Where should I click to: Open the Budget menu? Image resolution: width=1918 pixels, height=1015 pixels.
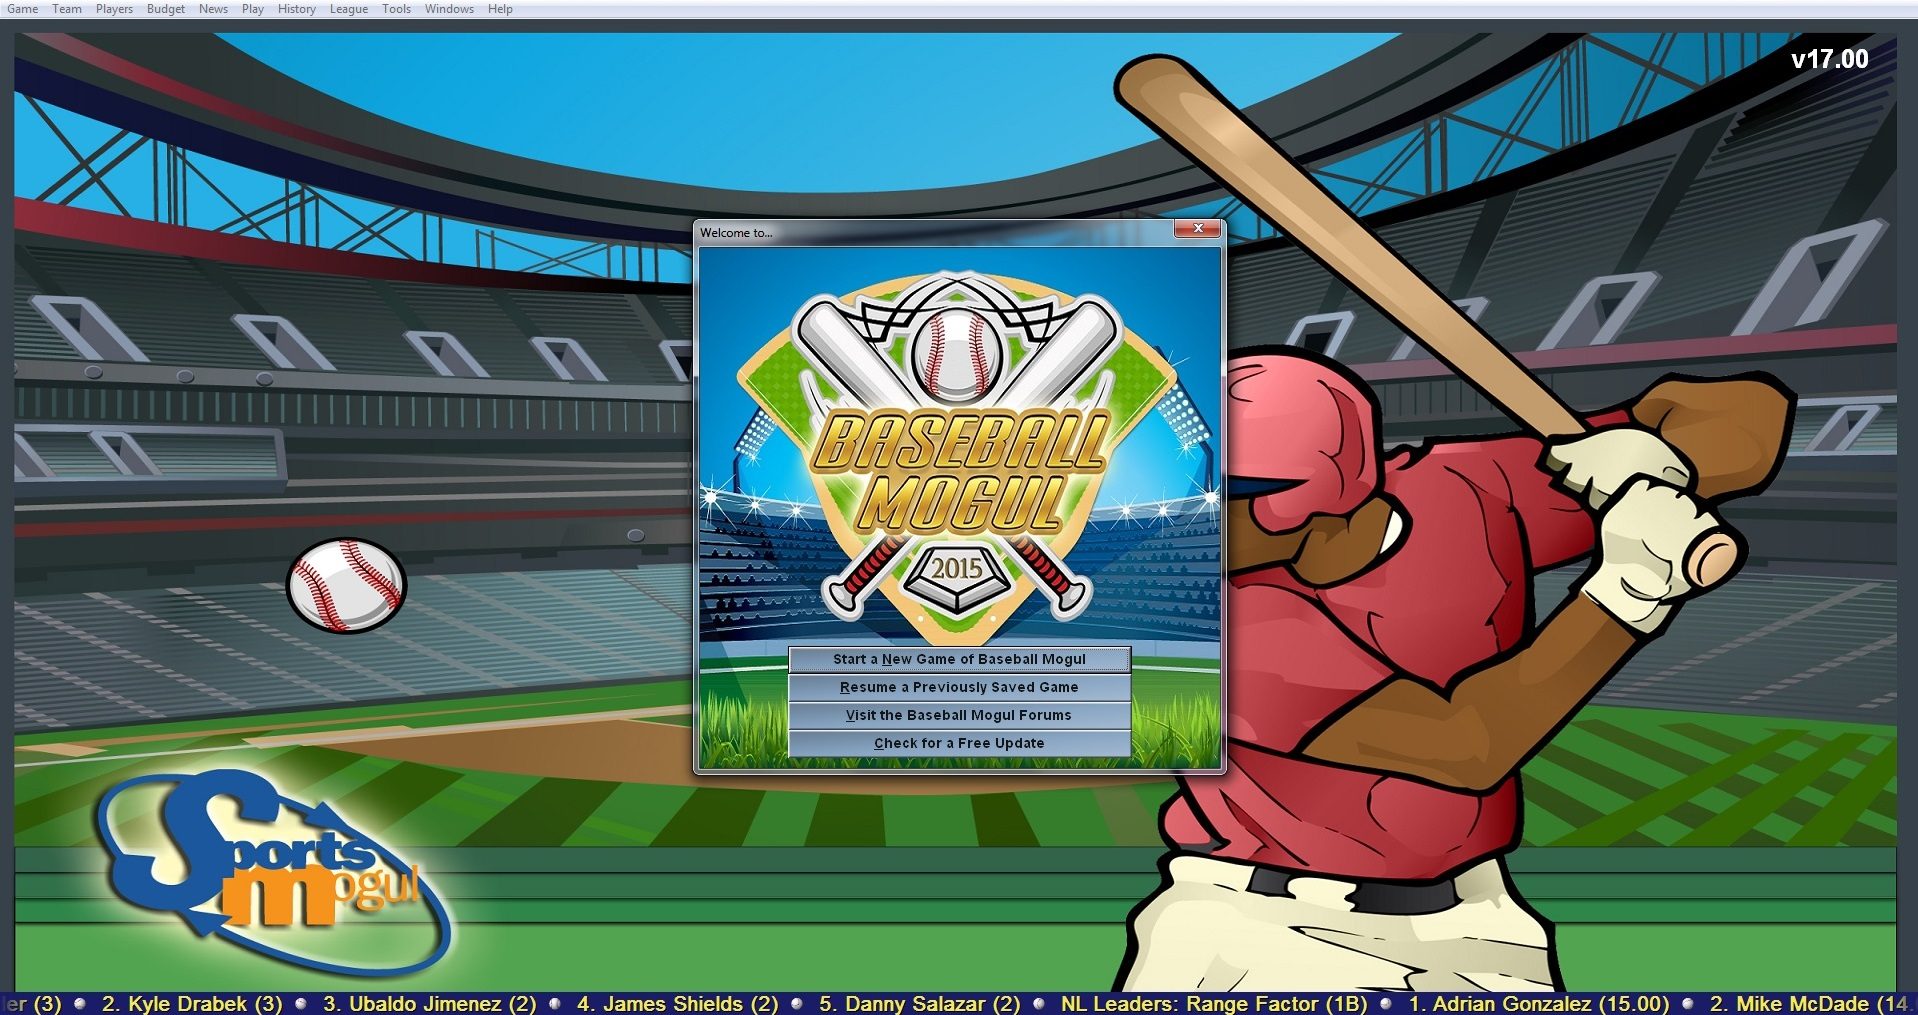click(166, 9)
